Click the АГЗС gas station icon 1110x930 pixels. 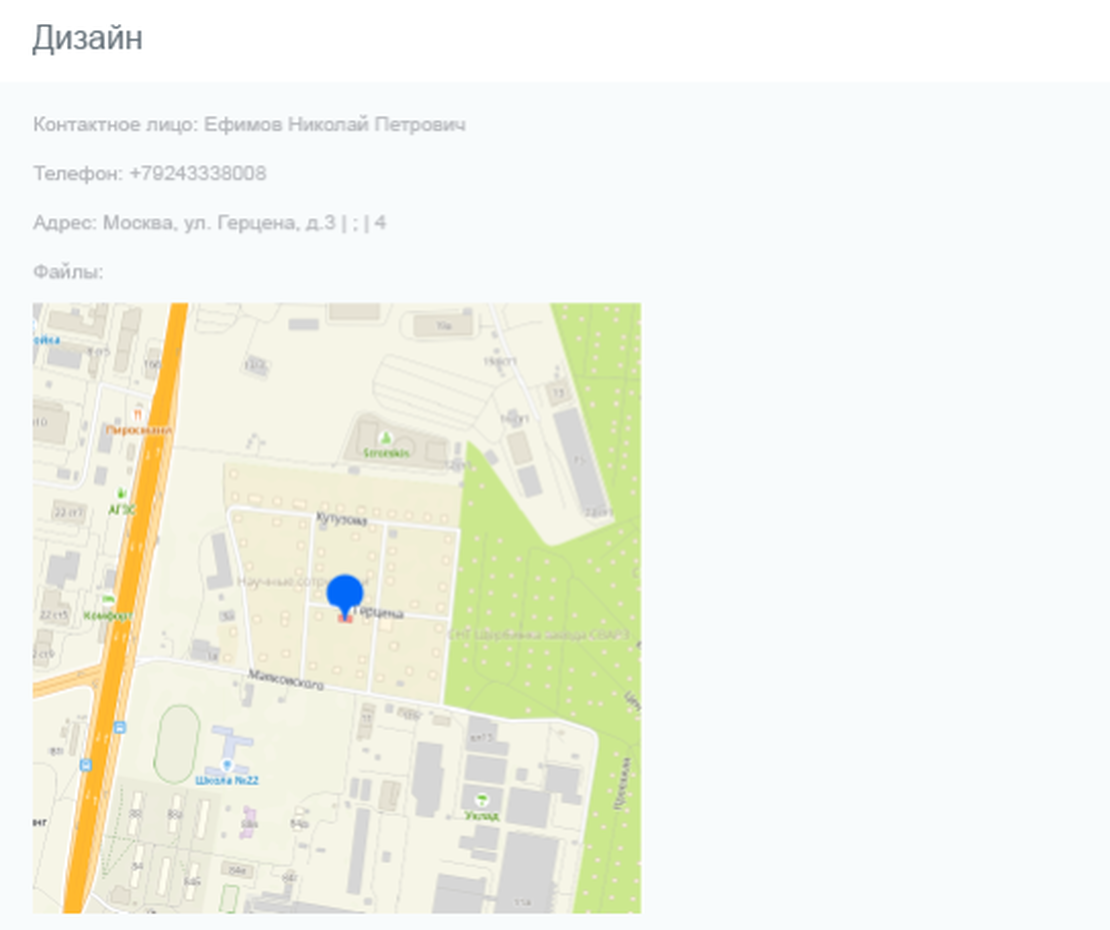point(121,494)
